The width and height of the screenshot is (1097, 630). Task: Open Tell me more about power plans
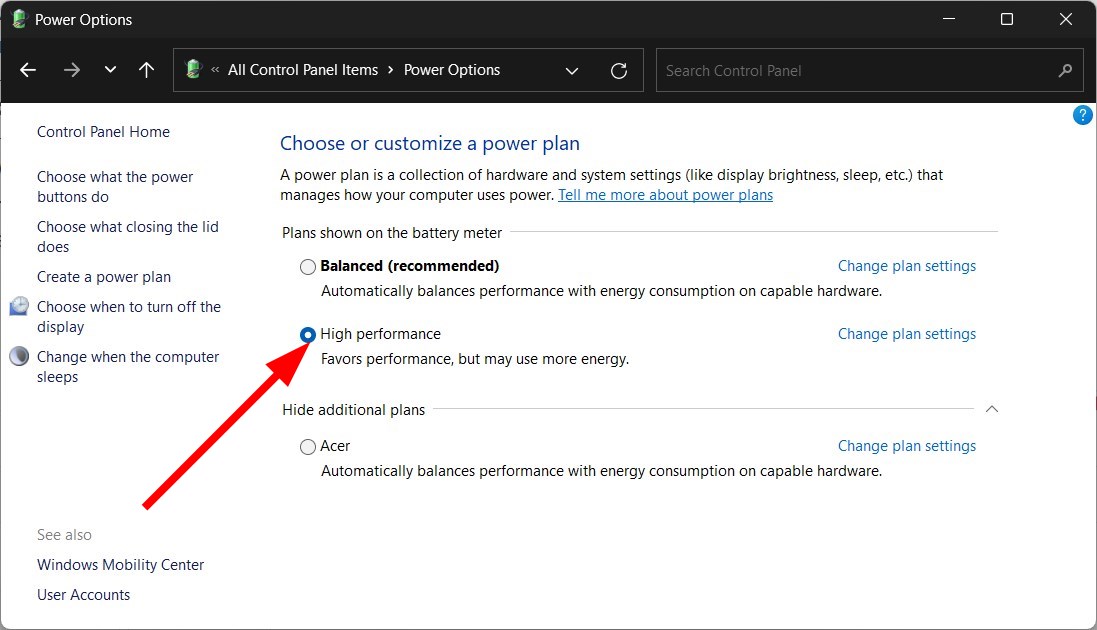665,195
